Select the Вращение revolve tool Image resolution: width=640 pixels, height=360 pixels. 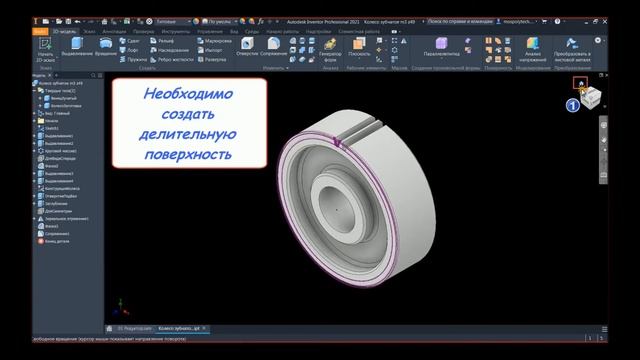click(x=106, y=47)
